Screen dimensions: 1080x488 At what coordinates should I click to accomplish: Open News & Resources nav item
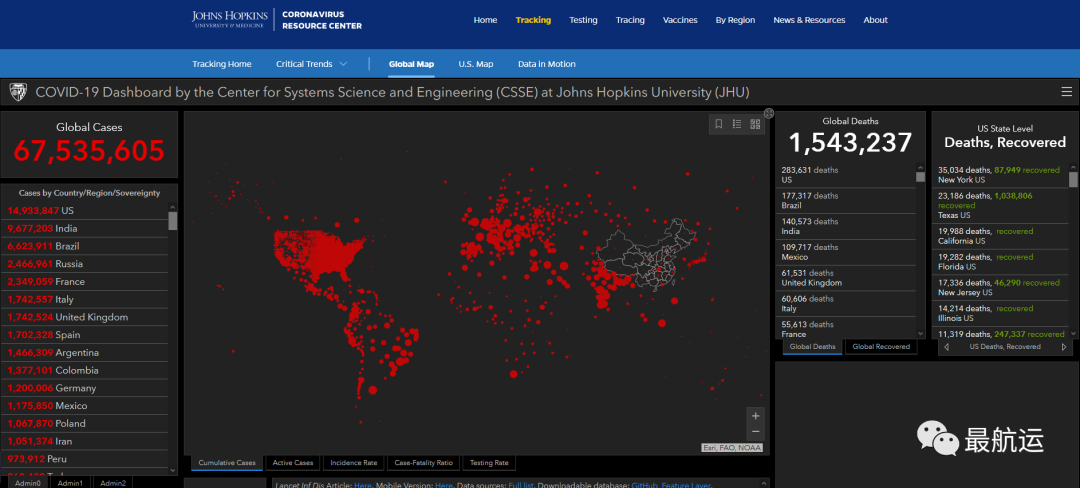[809, 20]
